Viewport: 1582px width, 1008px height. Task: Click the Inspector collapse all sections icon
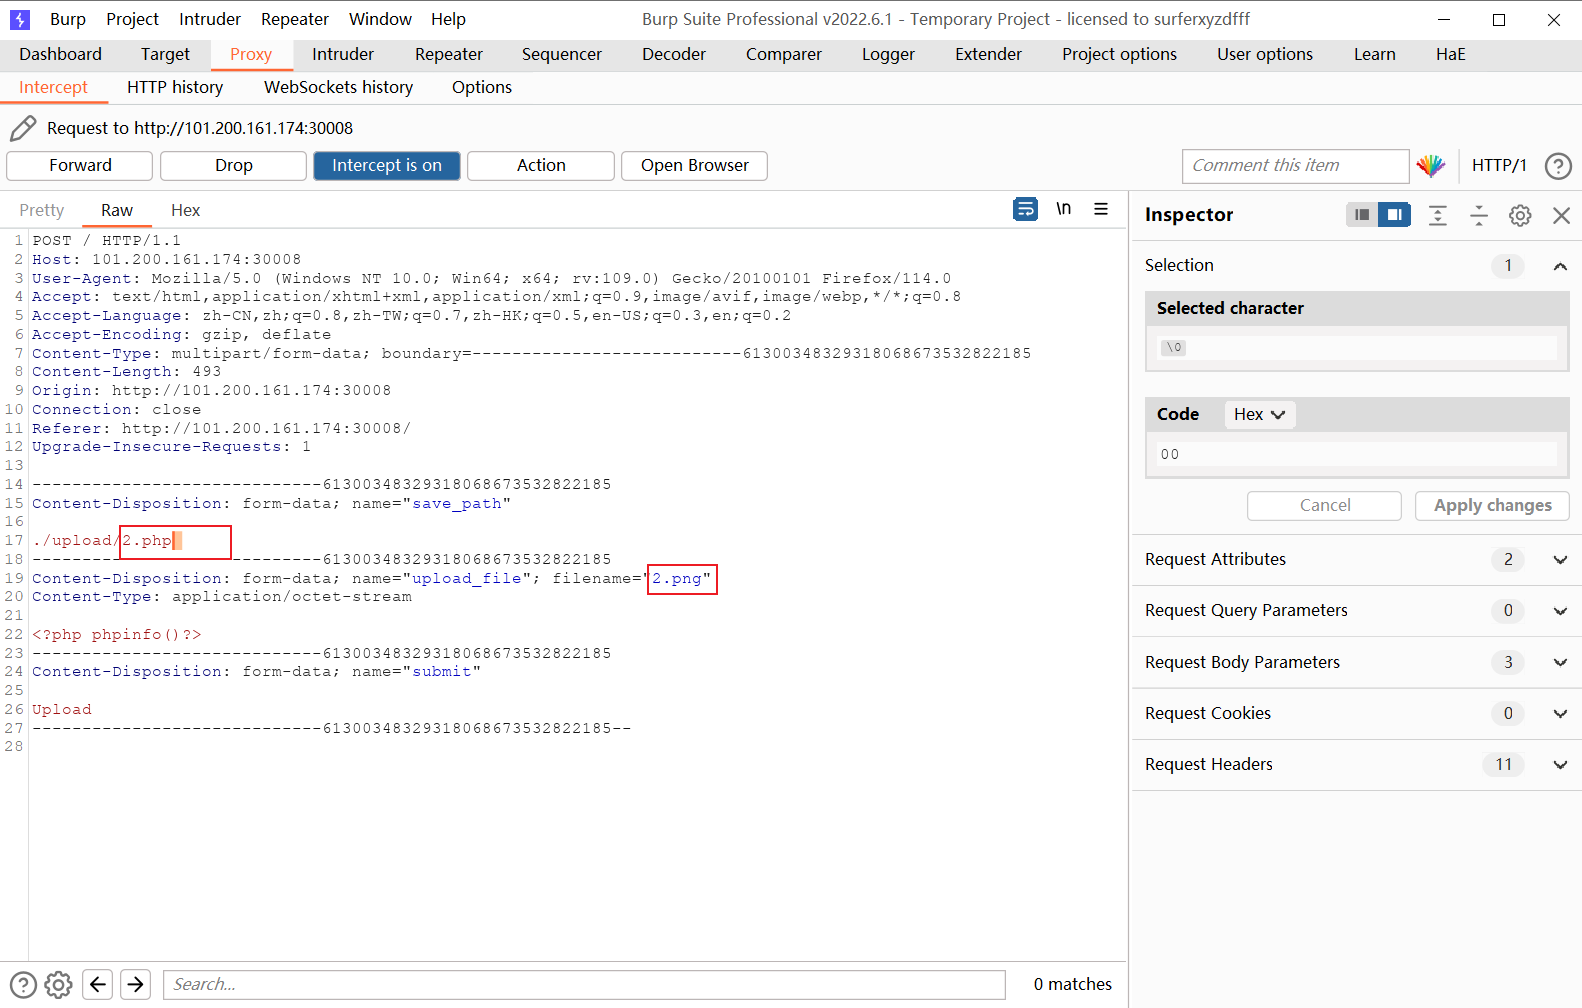(1479, 215)
